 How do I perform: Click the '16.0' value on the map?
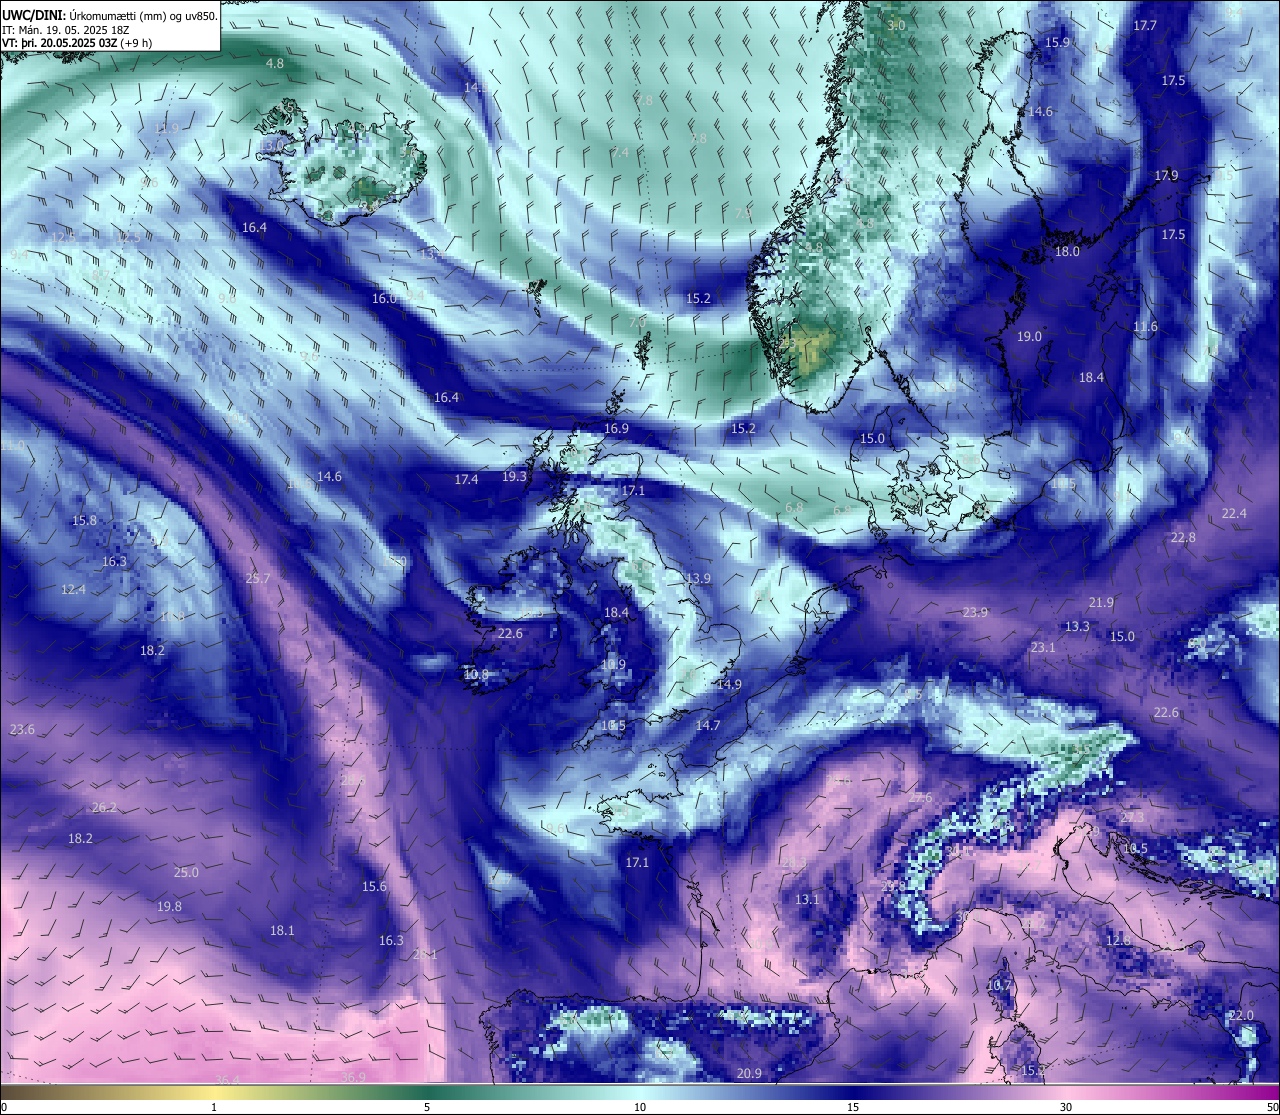point(384,299)
